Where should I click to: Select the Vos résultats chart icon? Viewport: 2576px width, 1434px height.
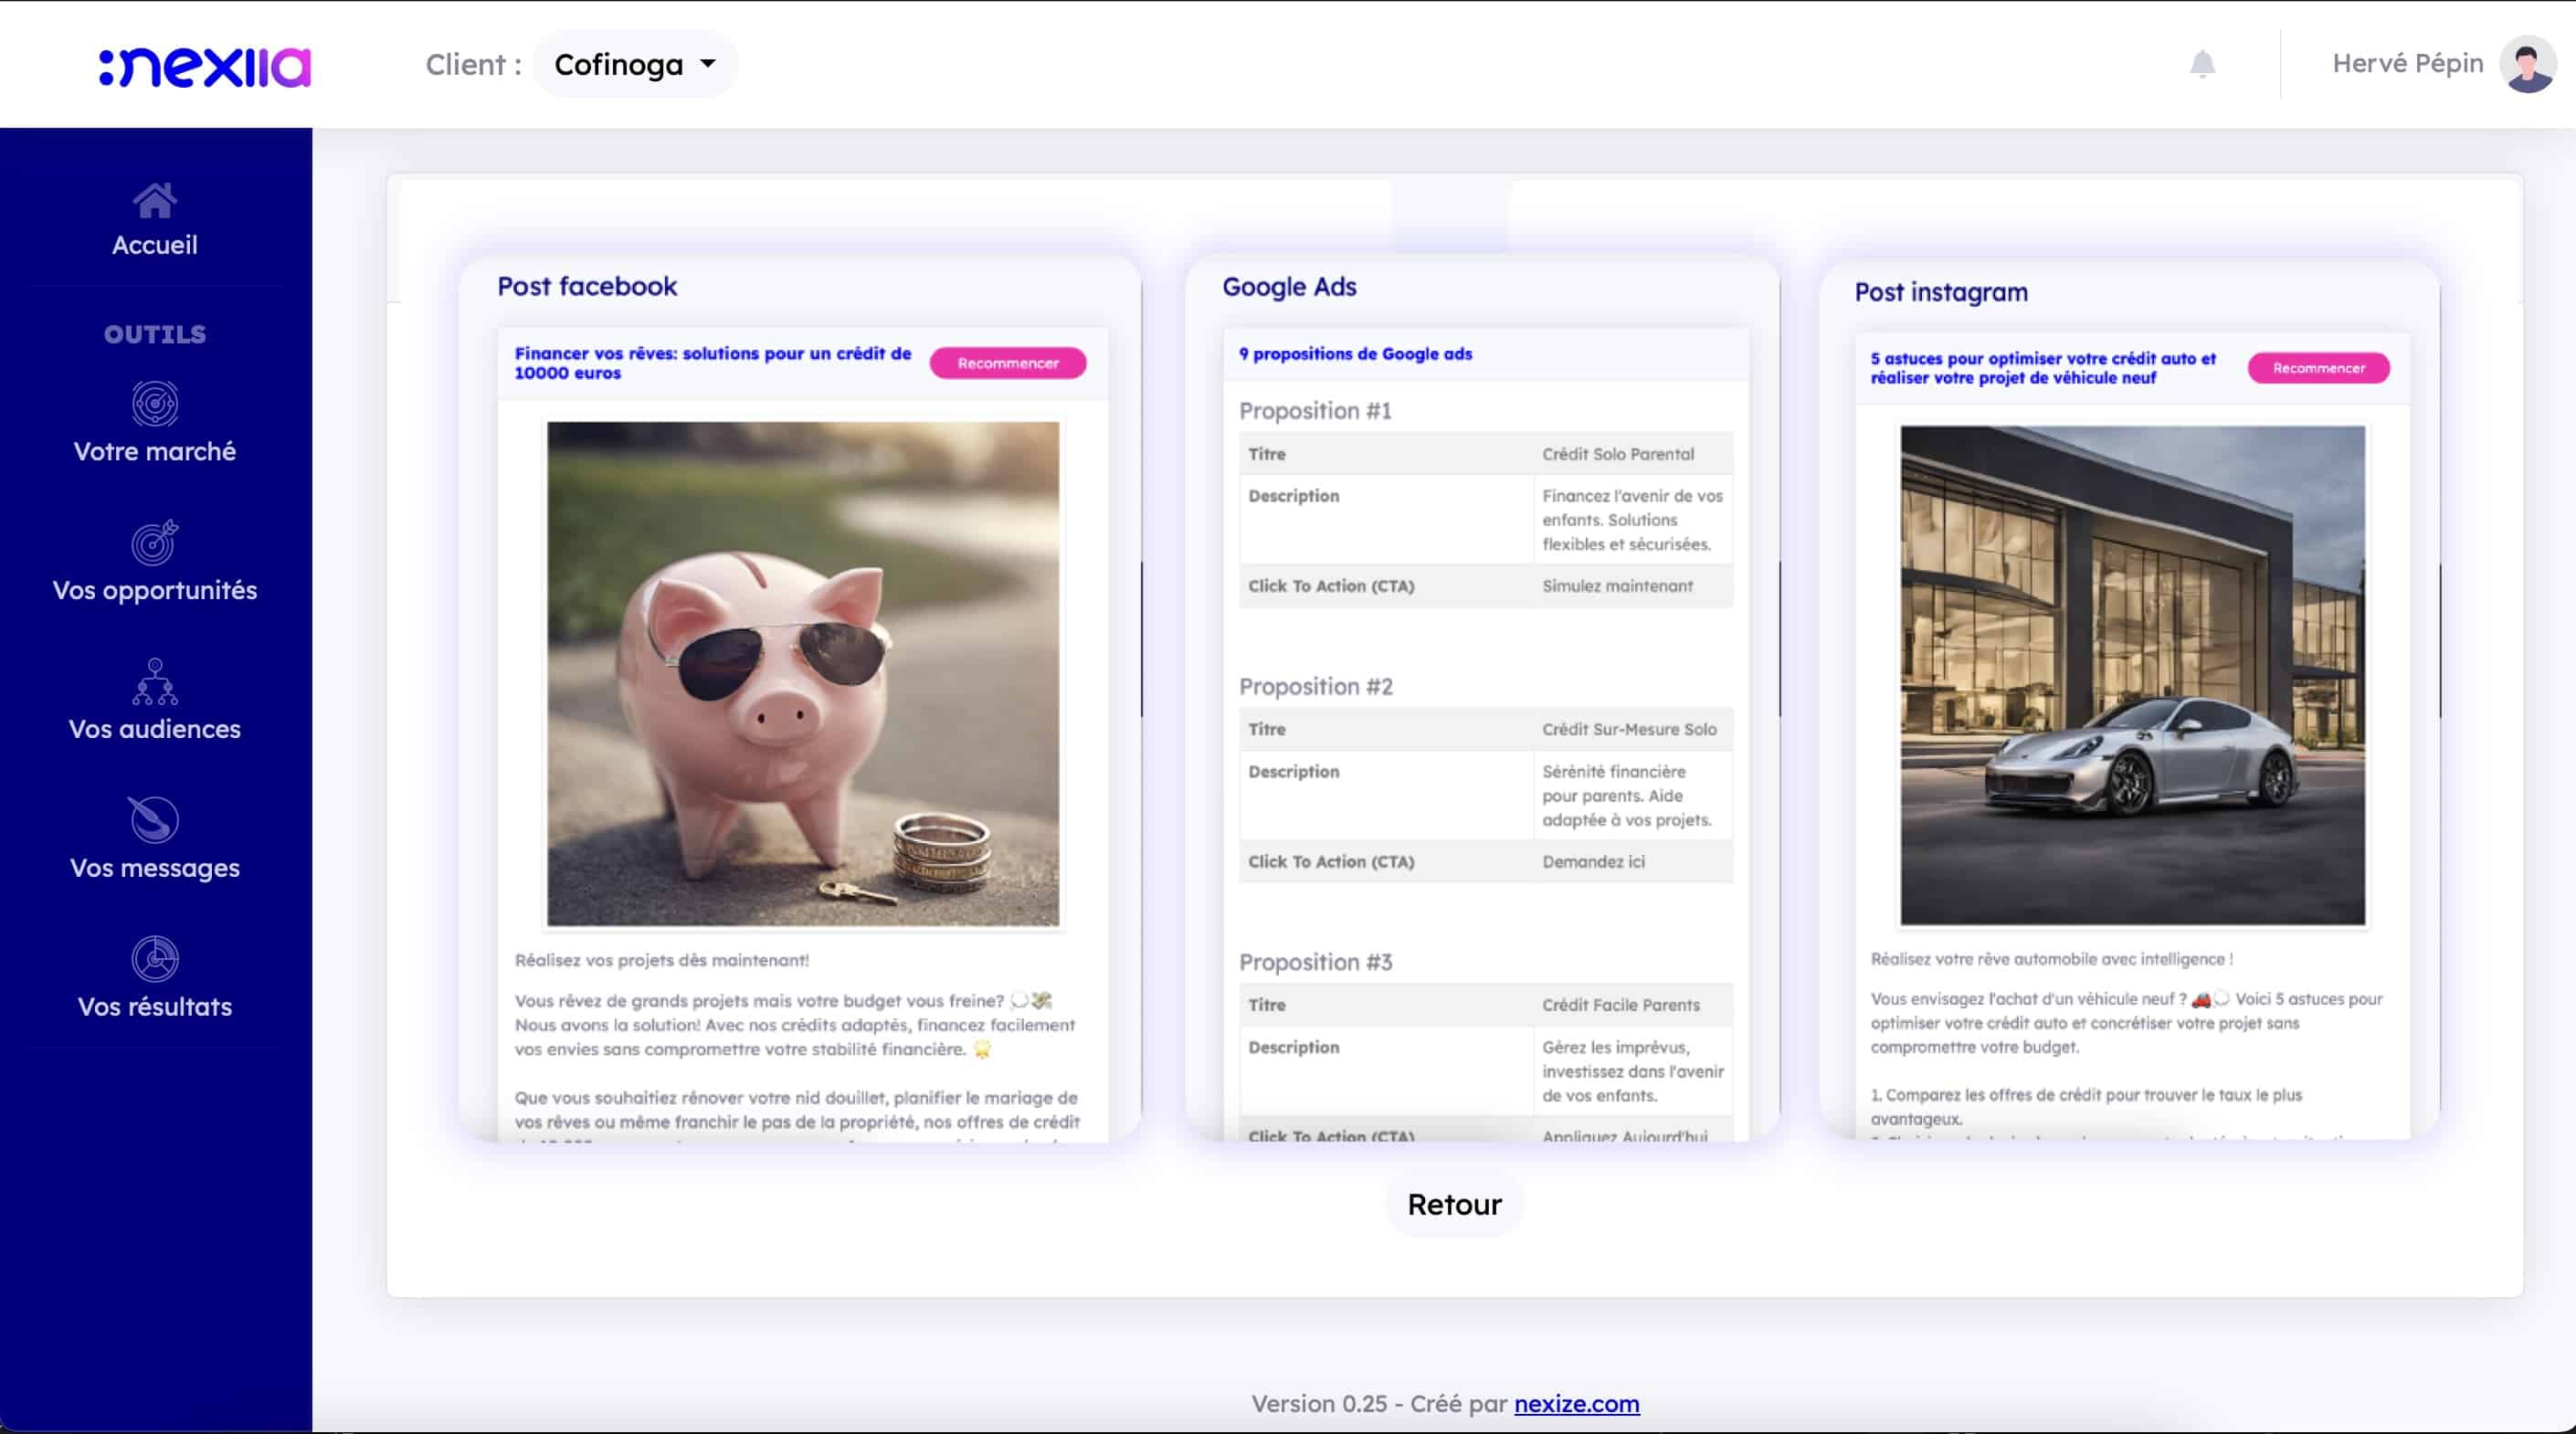155,959
